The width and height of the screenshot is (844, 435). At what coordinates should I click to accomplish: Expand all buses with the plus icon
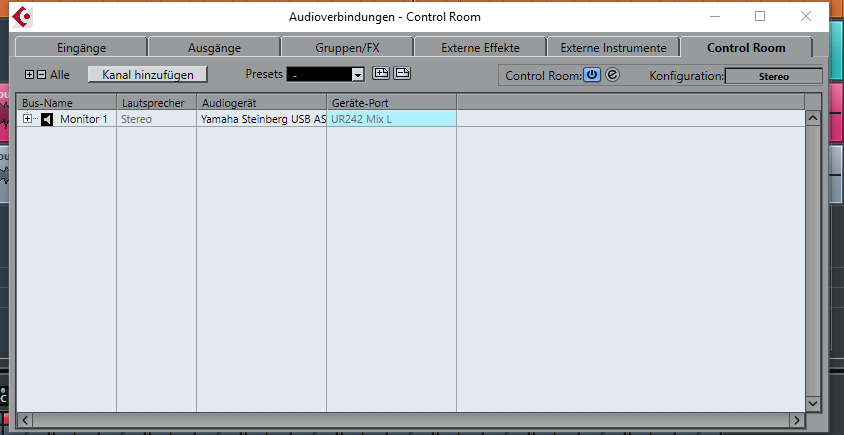(30, 75)
